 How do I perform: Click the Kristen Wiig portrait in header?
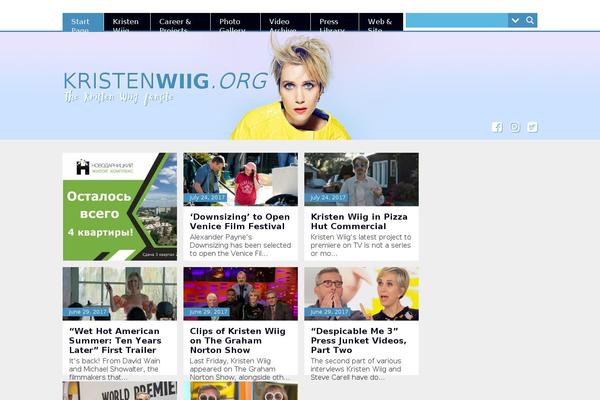point(293,88)
